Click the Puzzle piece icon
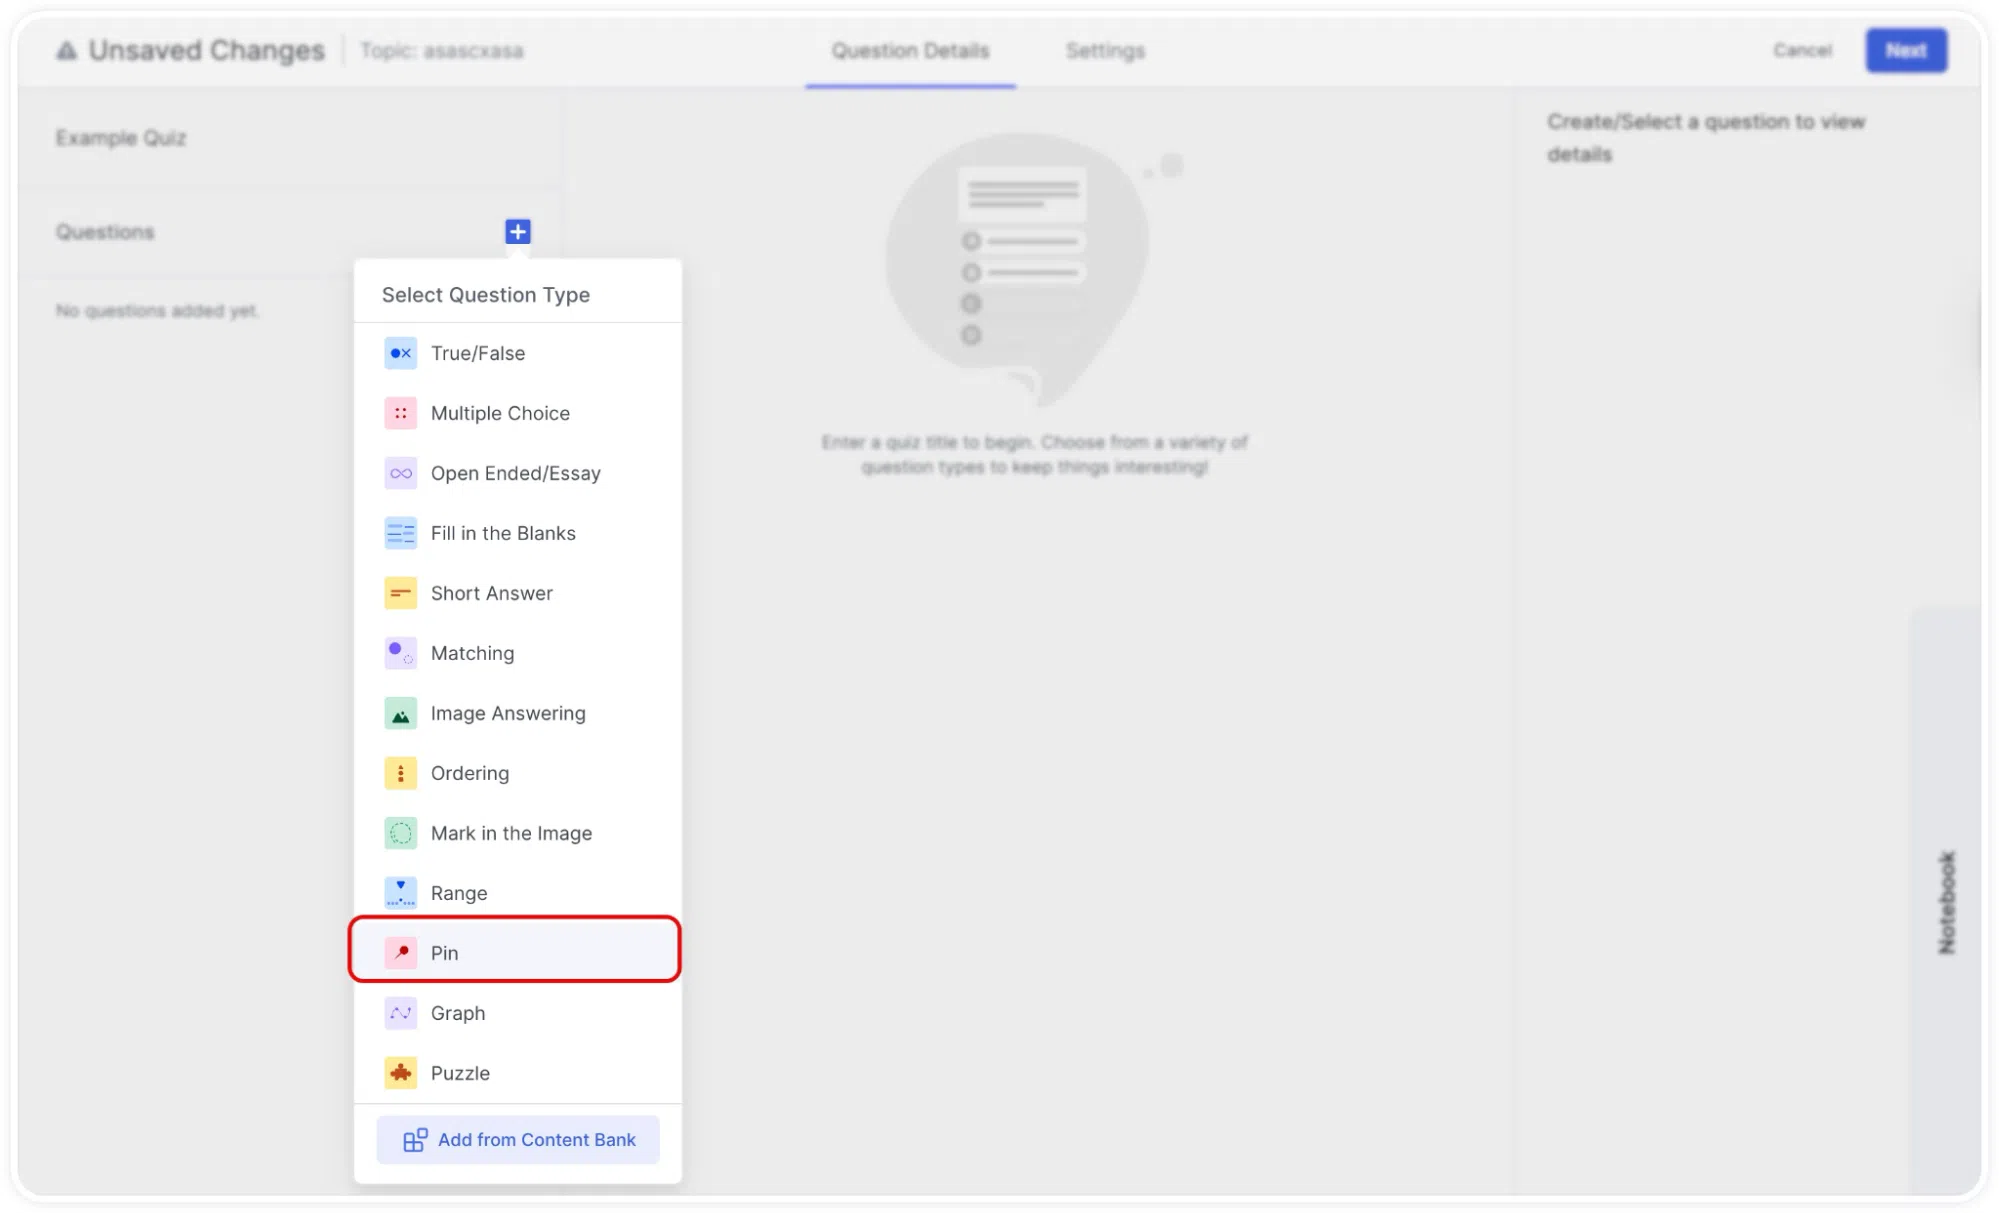 click(400, 1073)
